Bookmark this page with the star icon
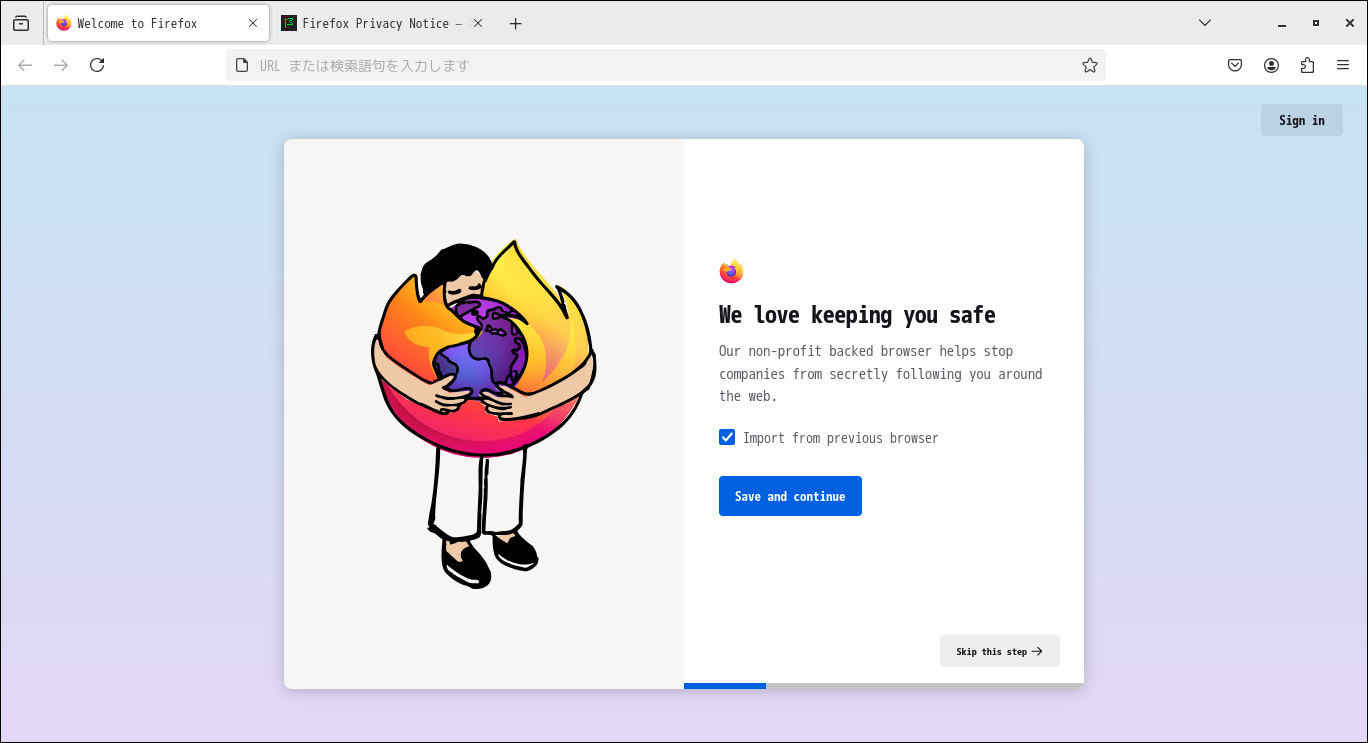 1089,64
